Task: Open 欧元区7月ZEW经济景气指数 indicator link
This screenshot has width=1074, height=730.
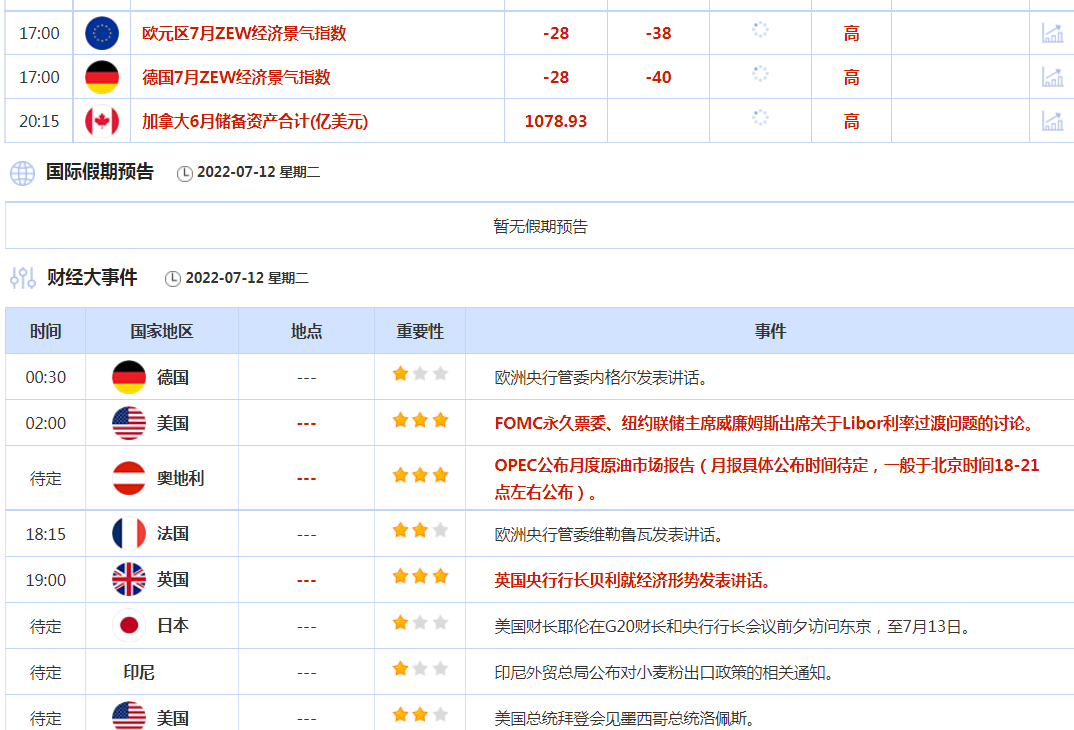Action: click(x=244, y=33)
